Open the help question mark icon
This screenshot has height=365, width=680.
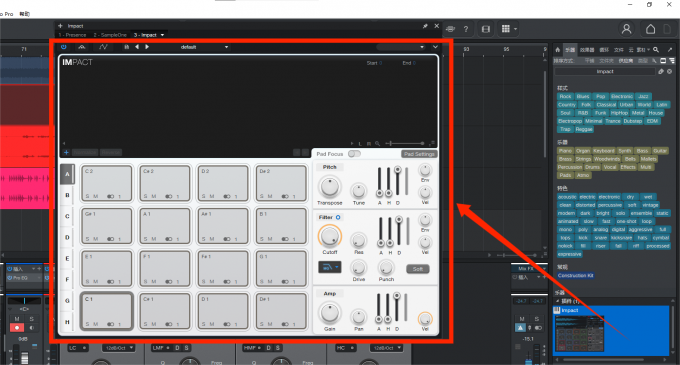click(466, 29)
